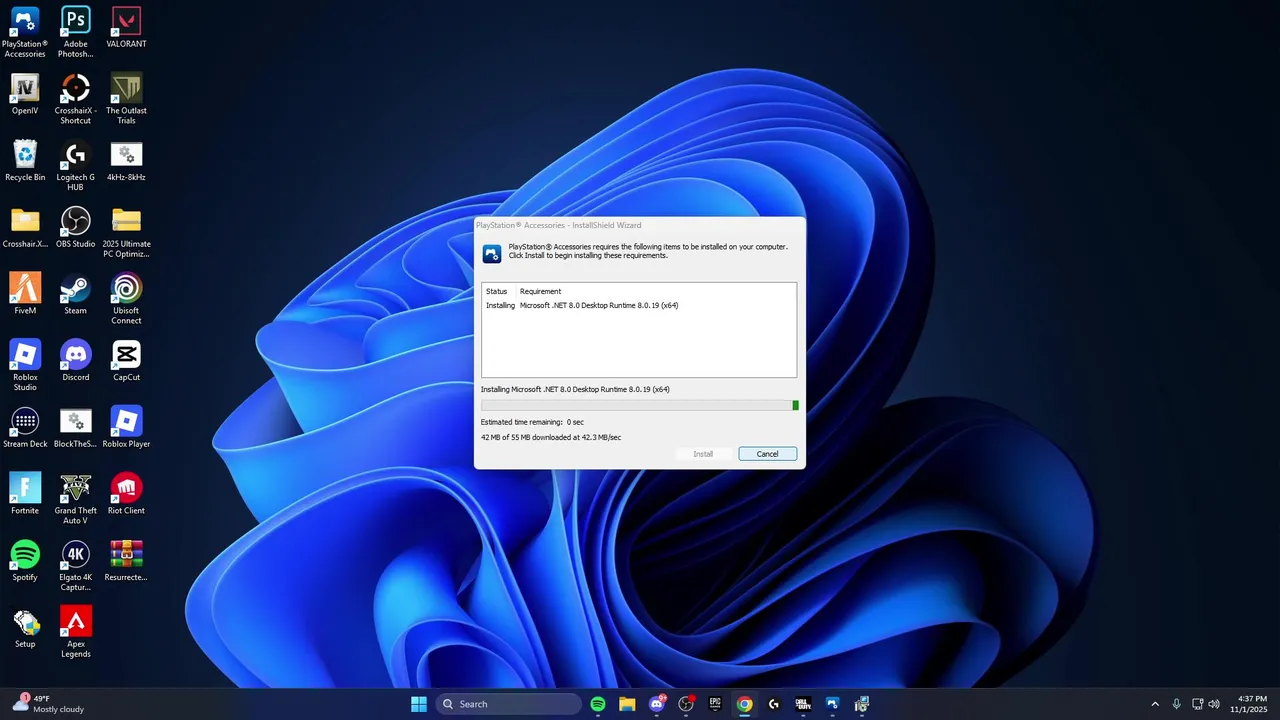
Task: Select the BlockTheSpot desktop icon
Action: [x=75, y=428]
